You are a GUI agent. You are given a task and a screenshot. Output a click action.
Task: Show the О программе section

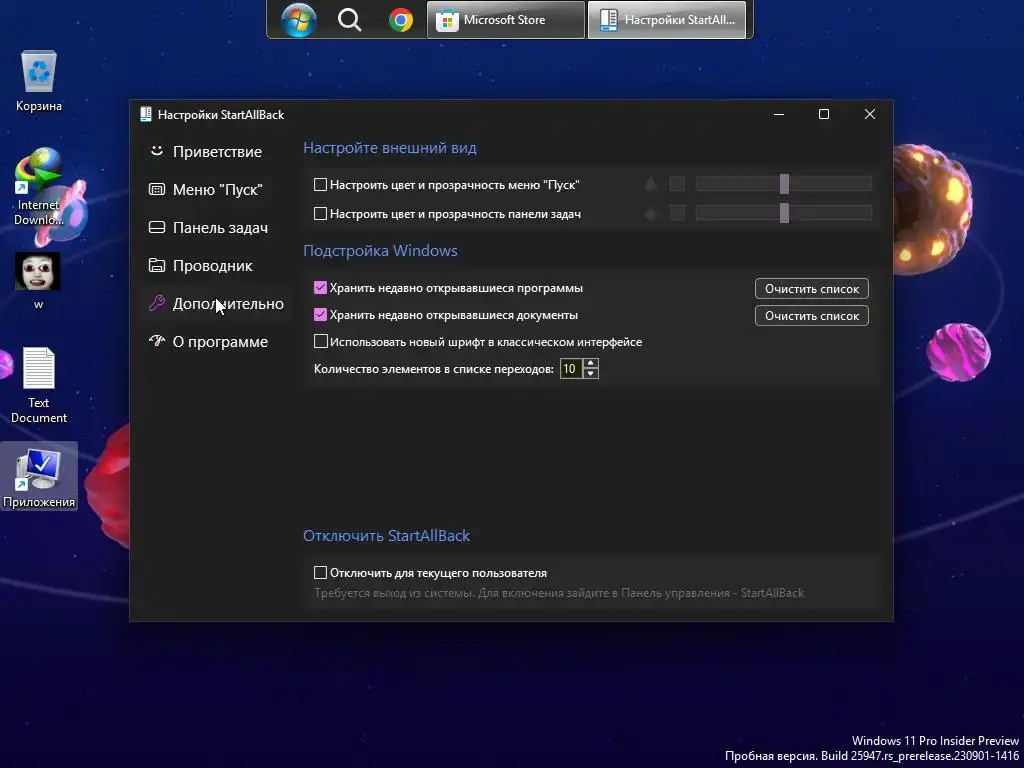(217, 342)
